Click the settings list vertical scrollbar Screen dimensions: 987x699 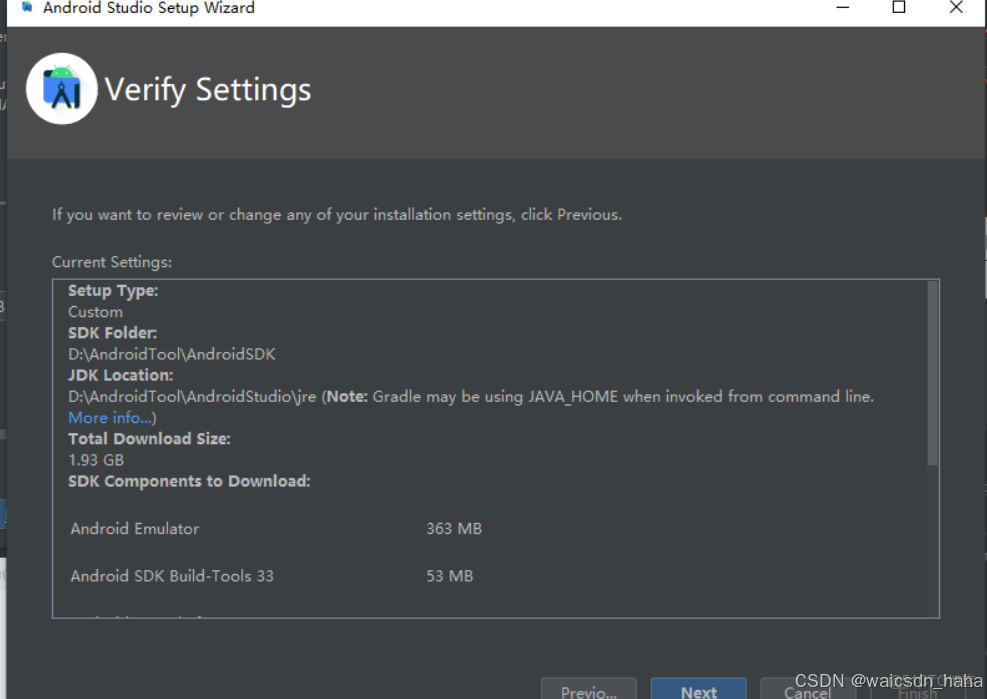932,373
